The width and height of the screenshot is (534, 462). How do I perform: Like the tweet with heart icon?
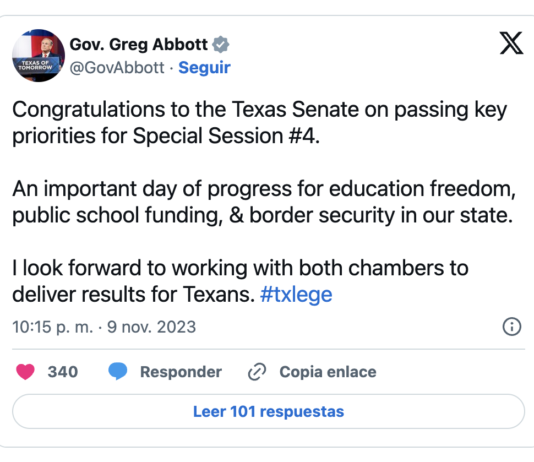tap(26, 371)
